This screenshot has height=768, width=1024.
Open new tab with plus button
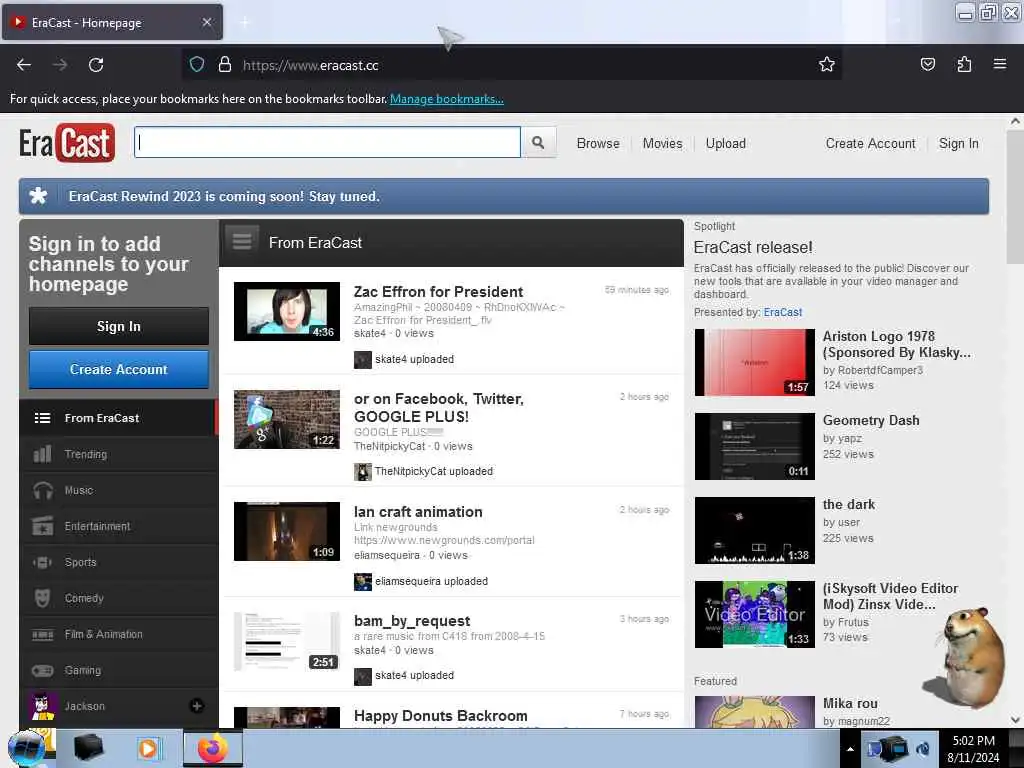click(244, 22)
